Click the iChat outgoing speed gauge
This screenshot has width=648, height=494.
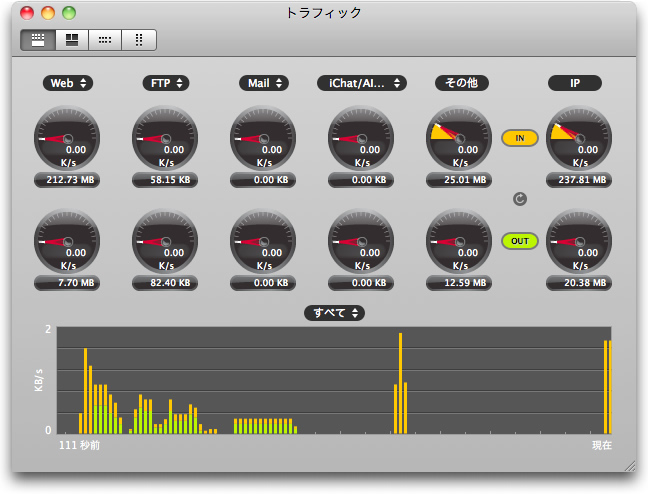point(361,241)
